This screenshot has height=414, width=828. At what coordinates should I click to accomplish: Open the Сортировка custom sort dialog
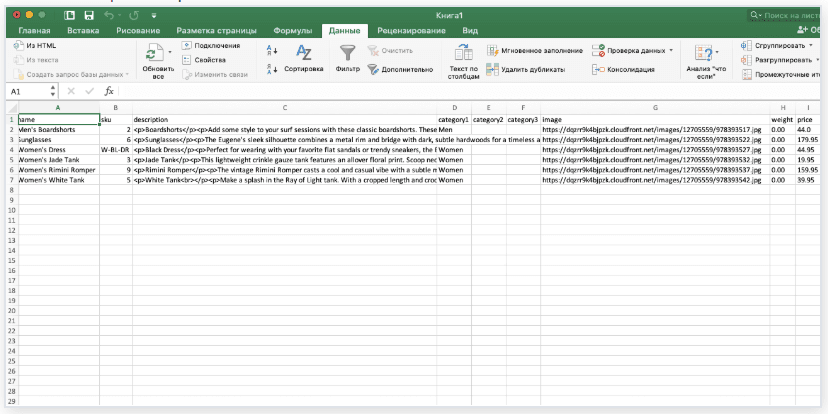click(x=304, y=59)
